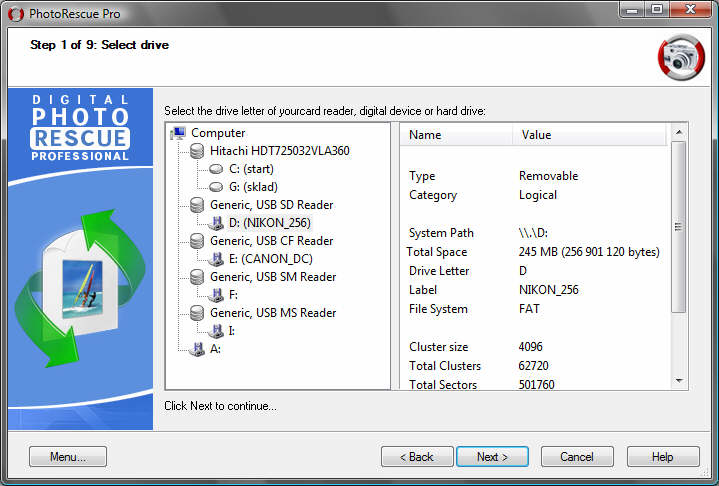Viewport: 719px width, 486px height.
Task: Click the Total Clusters value 62720
Action: point(533,366)
